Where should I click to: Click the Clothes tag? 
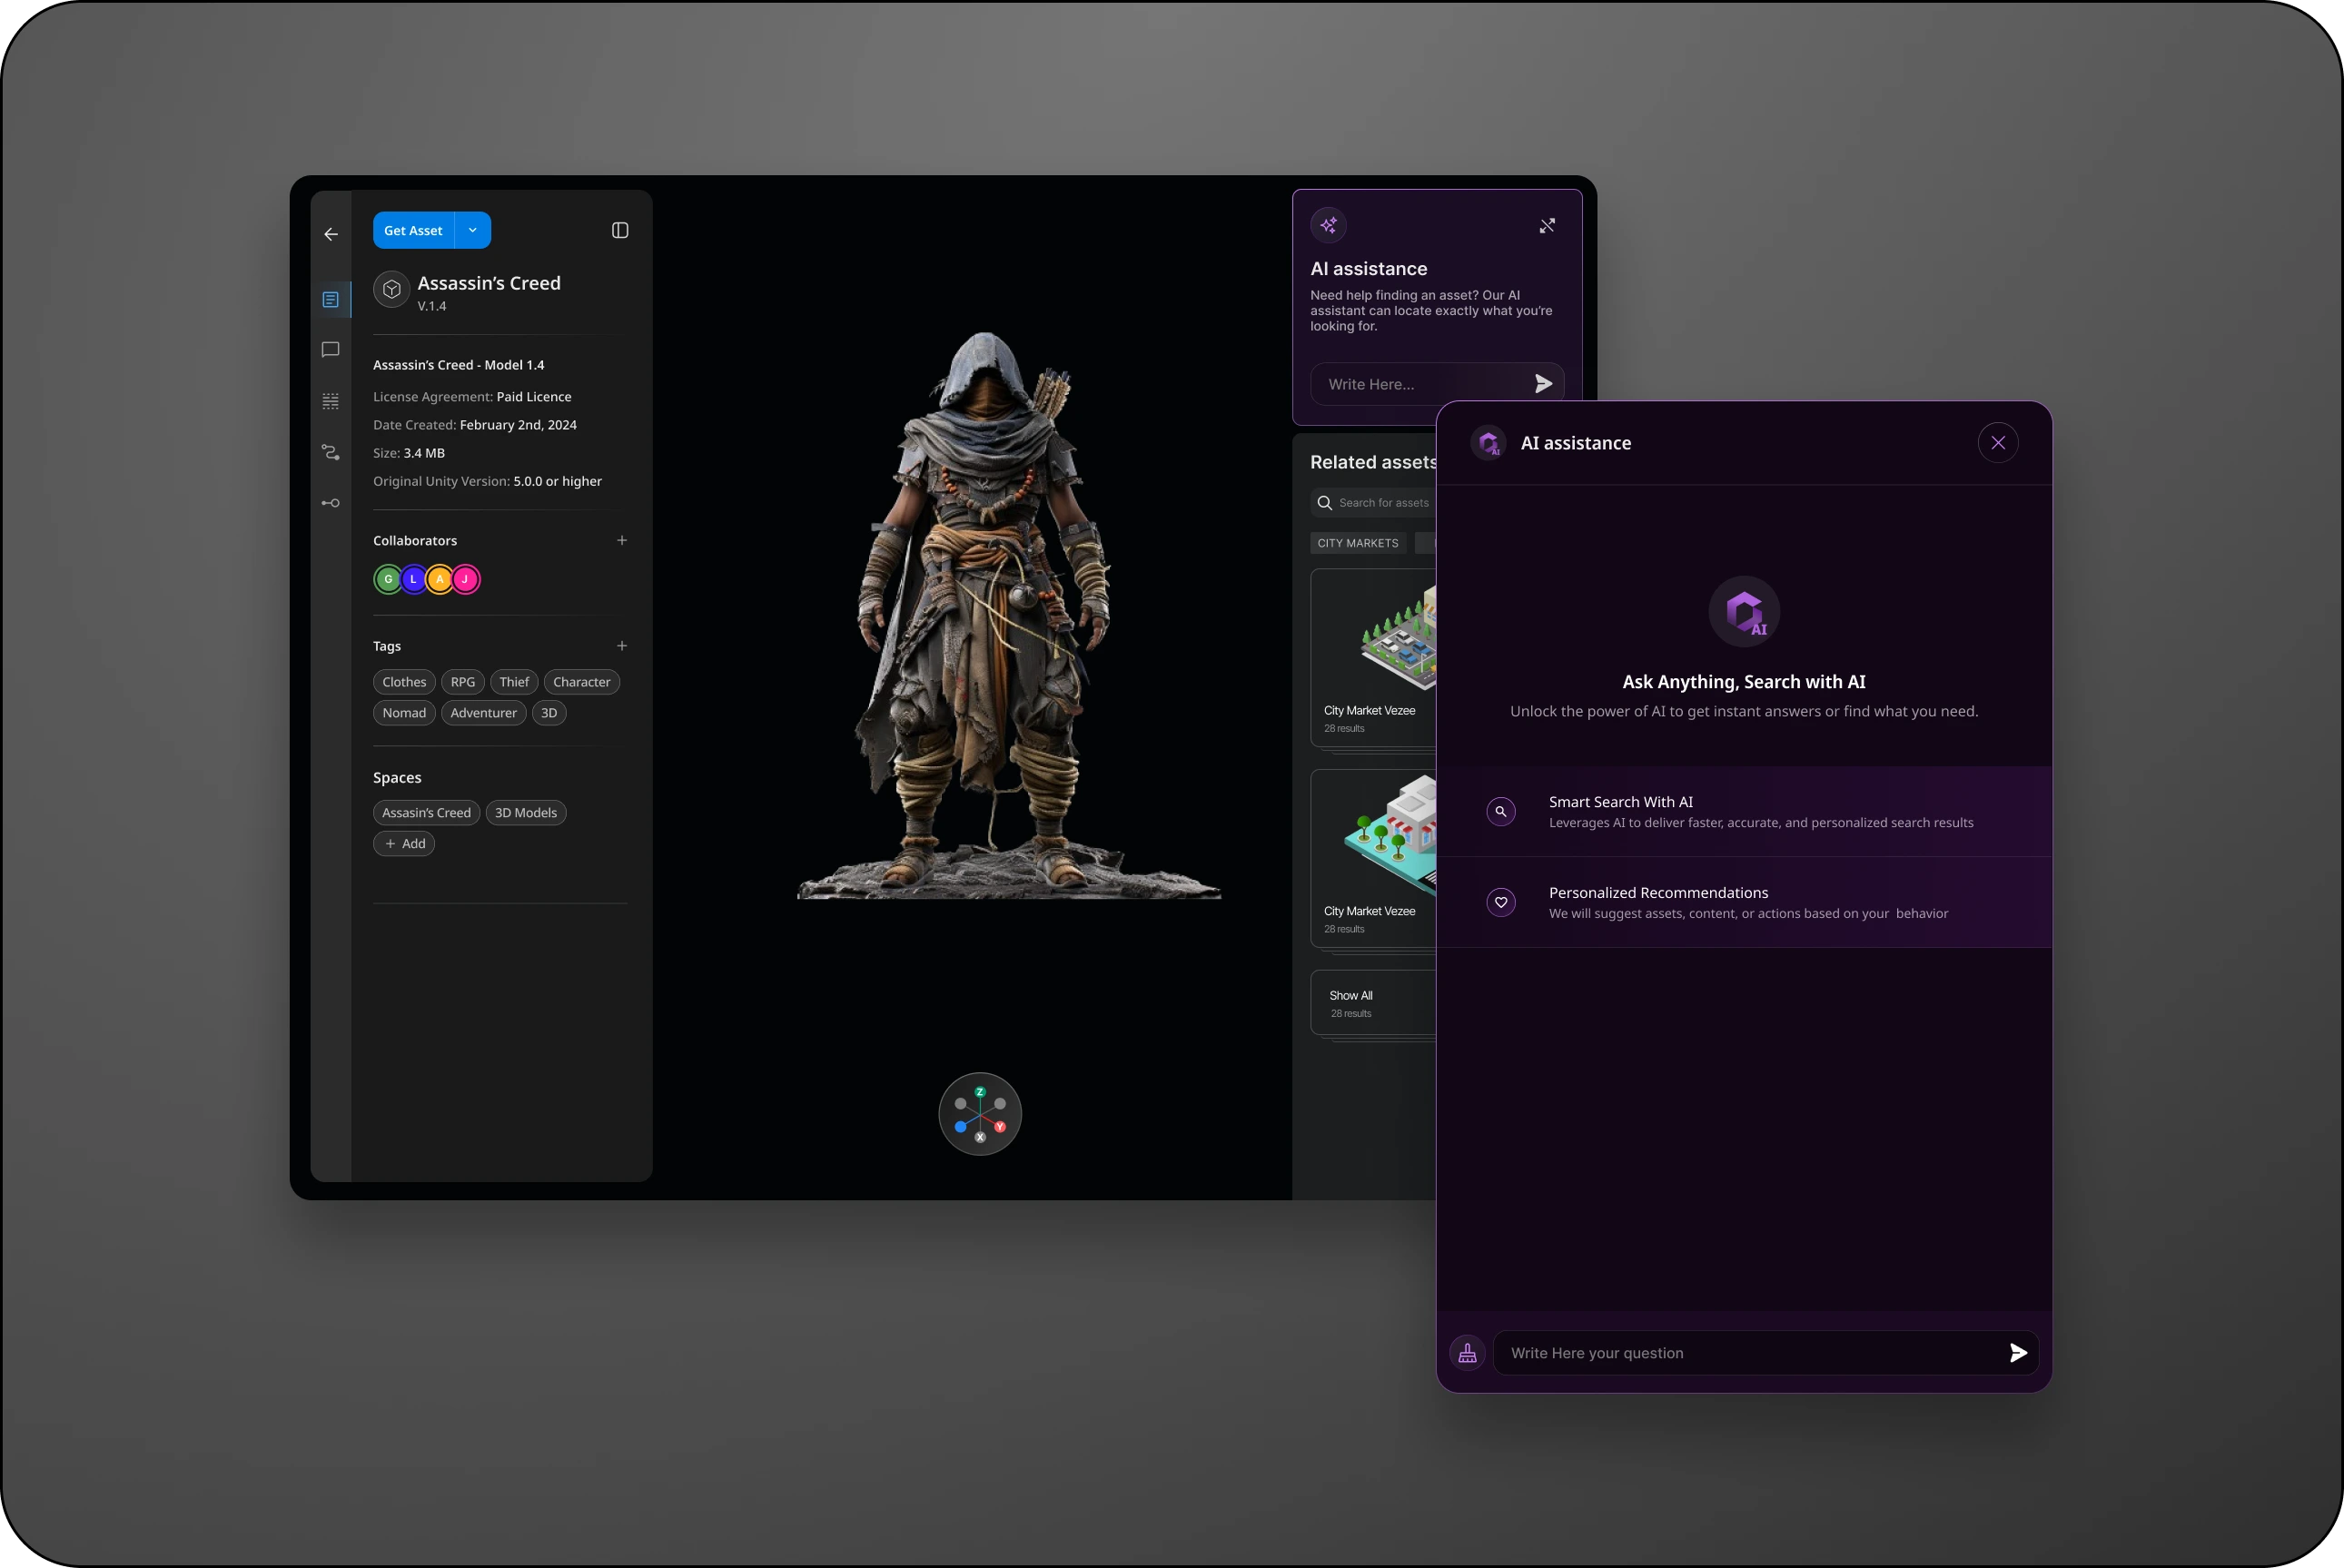(x=404, y=682)
